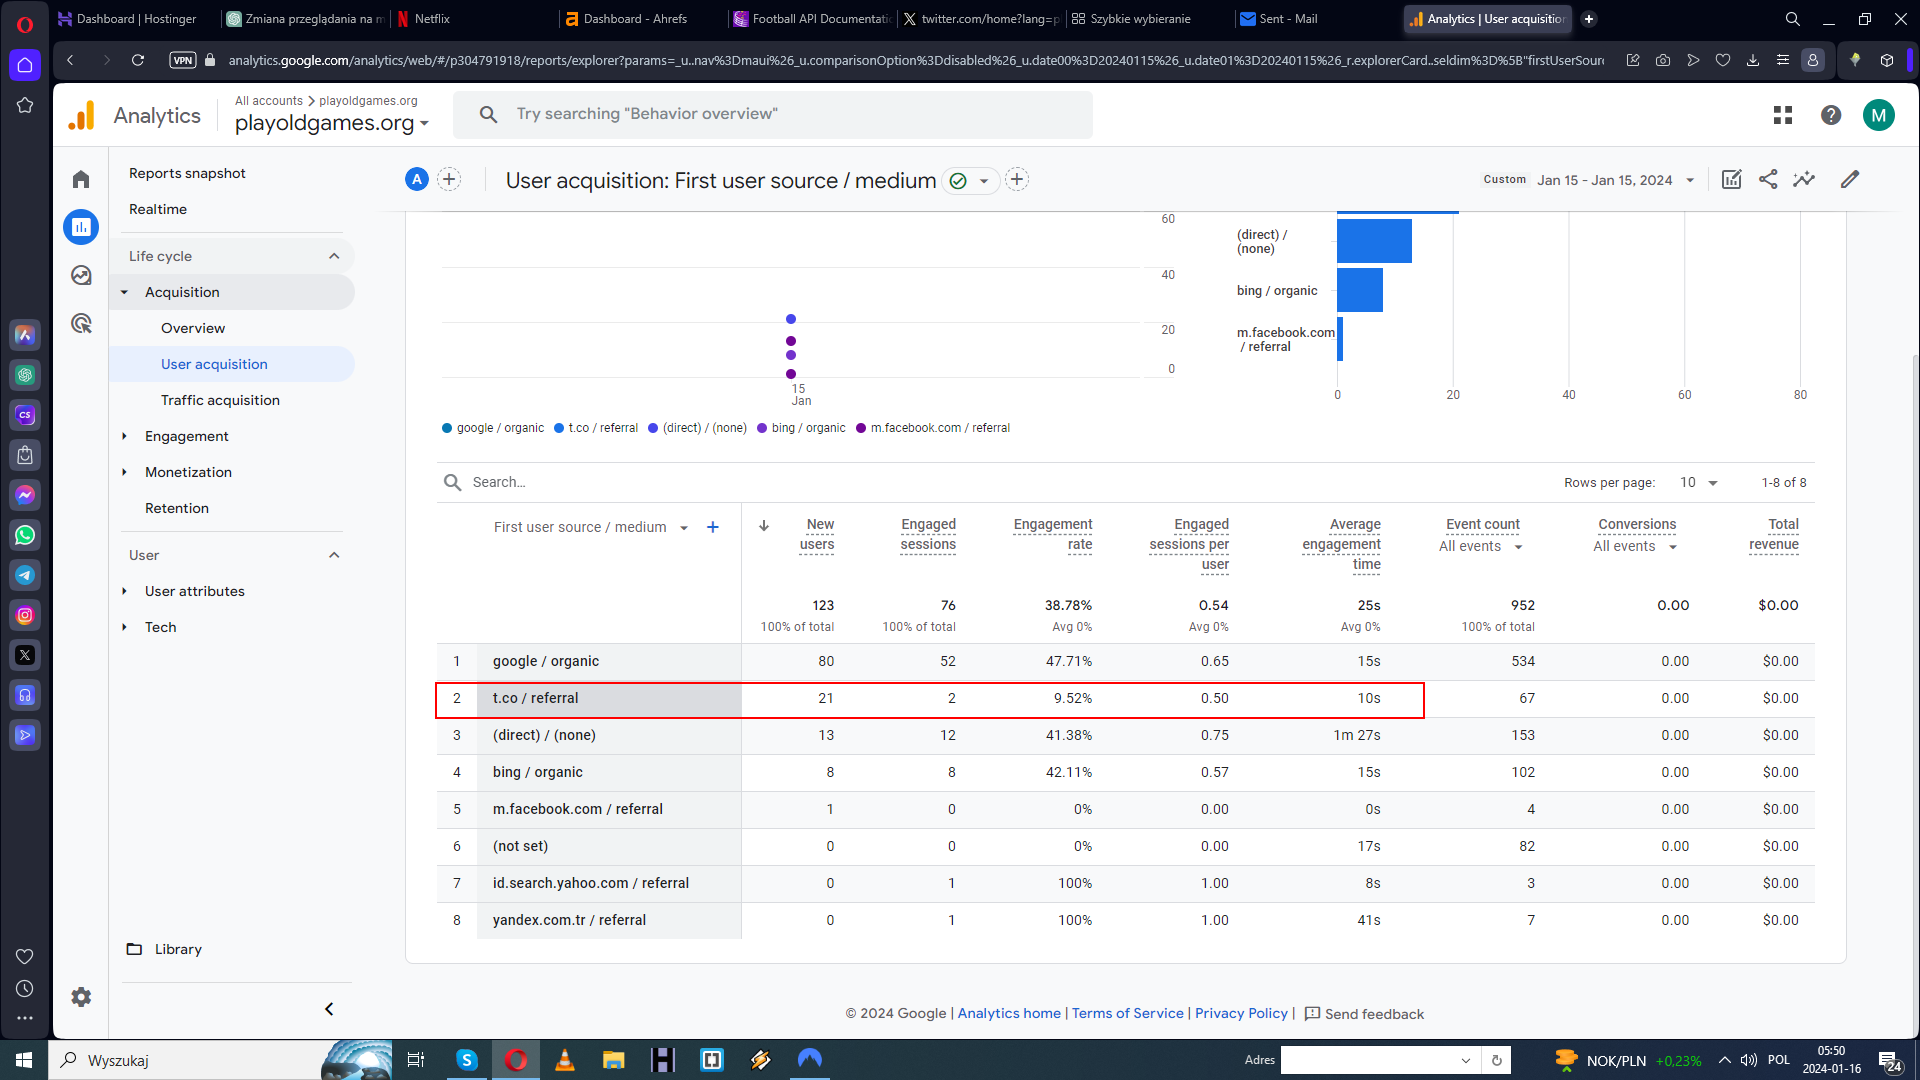Select the Reports icon in left rail
Screen dimensions: 1920x1080
point(81,227)
